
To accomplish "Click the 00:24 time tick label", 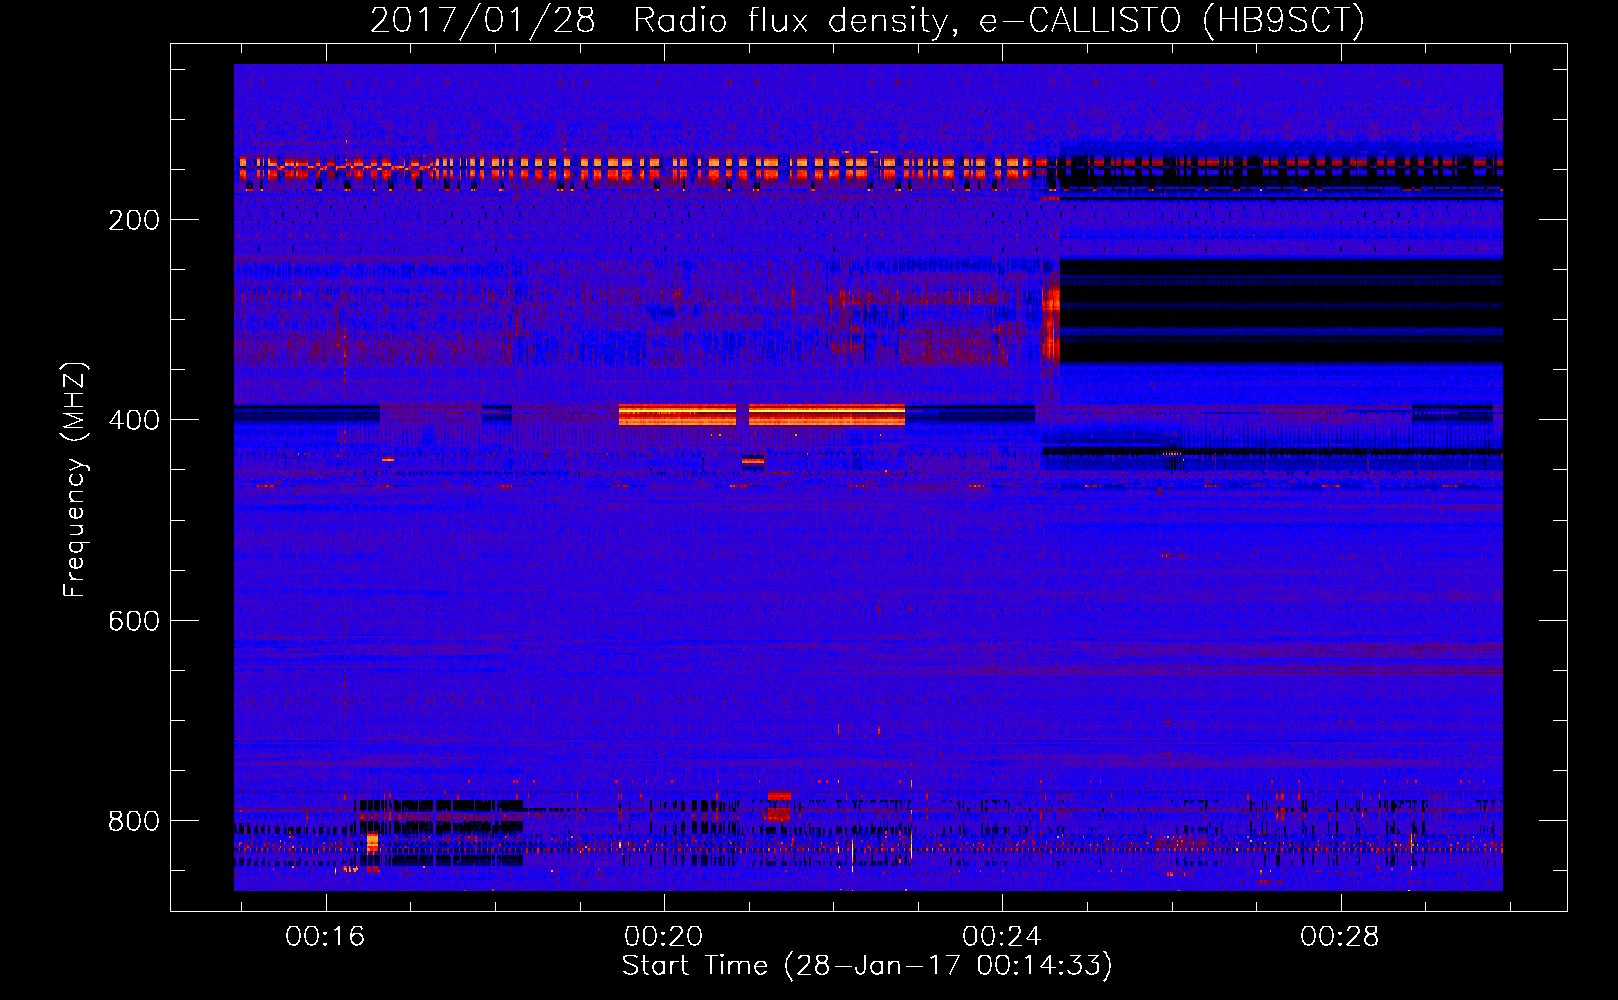I will coord(1001,937).
